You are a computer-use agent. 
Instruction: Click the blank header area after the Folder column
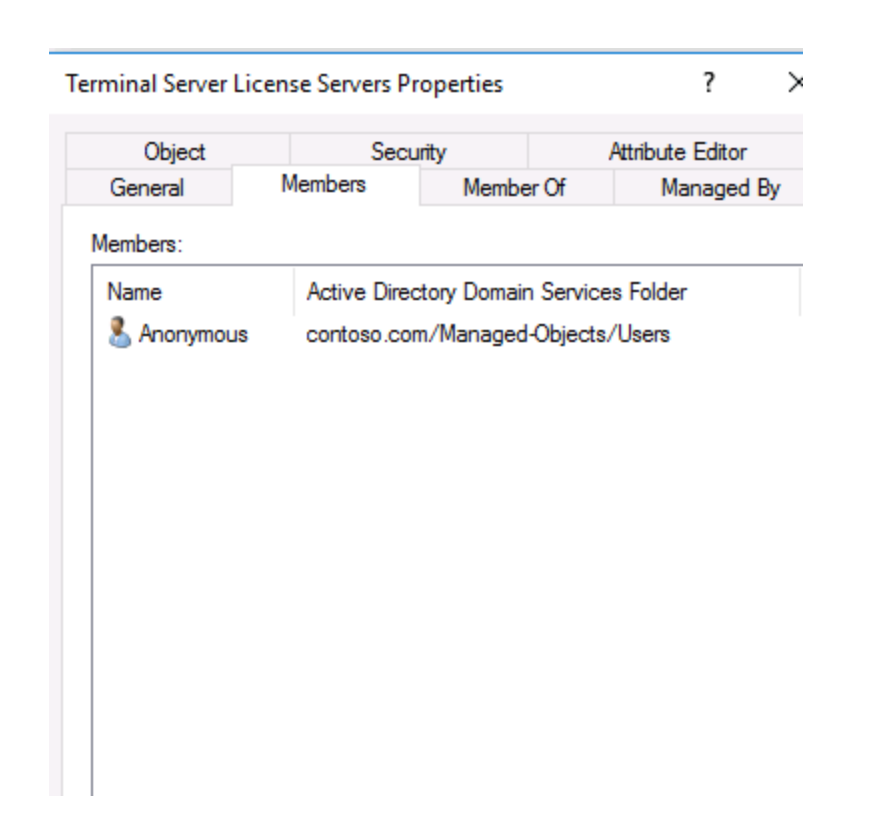(x=803, y=293)
